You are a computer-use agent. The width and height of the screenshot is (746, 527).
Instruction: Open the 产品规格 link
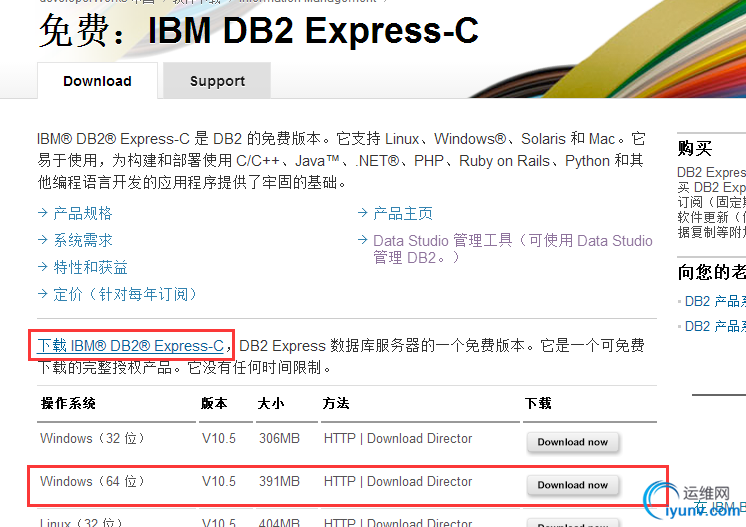point(83,213)
